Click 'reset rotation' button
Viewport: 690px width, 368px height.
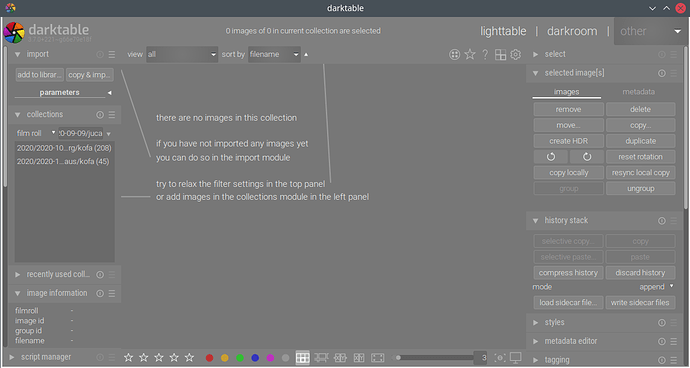(x=640, y=157)
